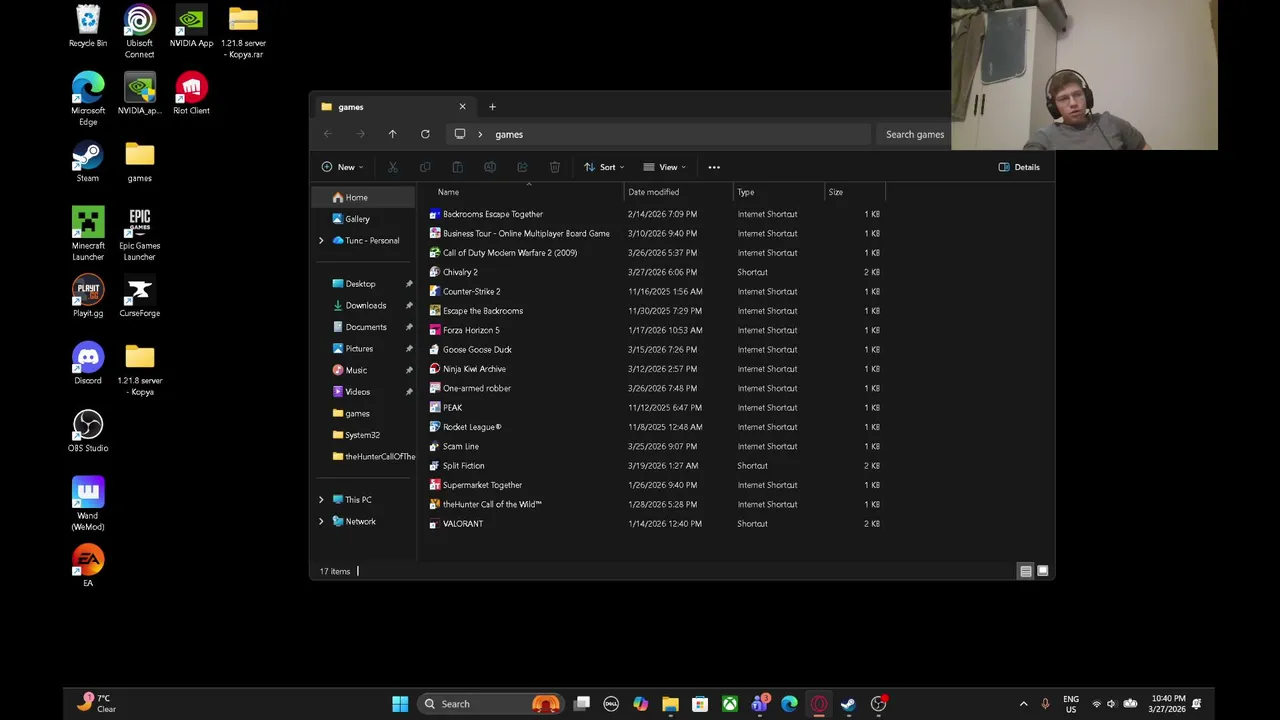This screenshot has height=720, width=1280.
Task: Open Documents in the navigation pane
Action: [x=363, y=327]
